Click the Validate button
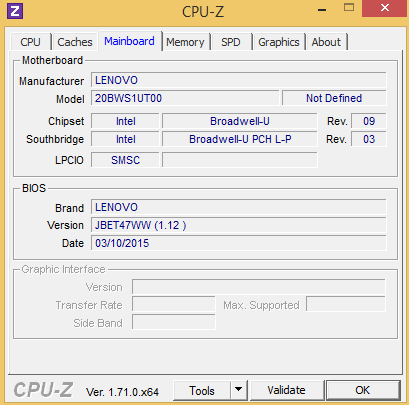 286,390
